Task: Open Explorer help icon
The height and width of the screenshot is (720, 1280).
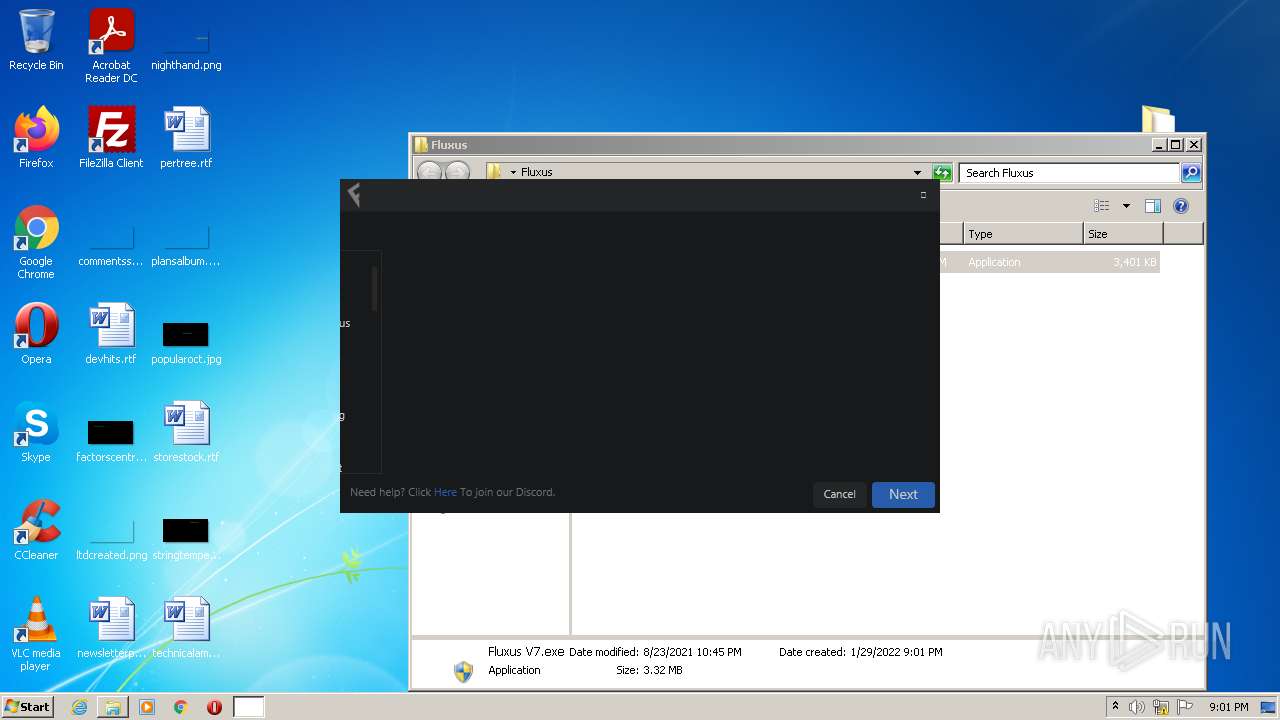Action: [1181, 206]
